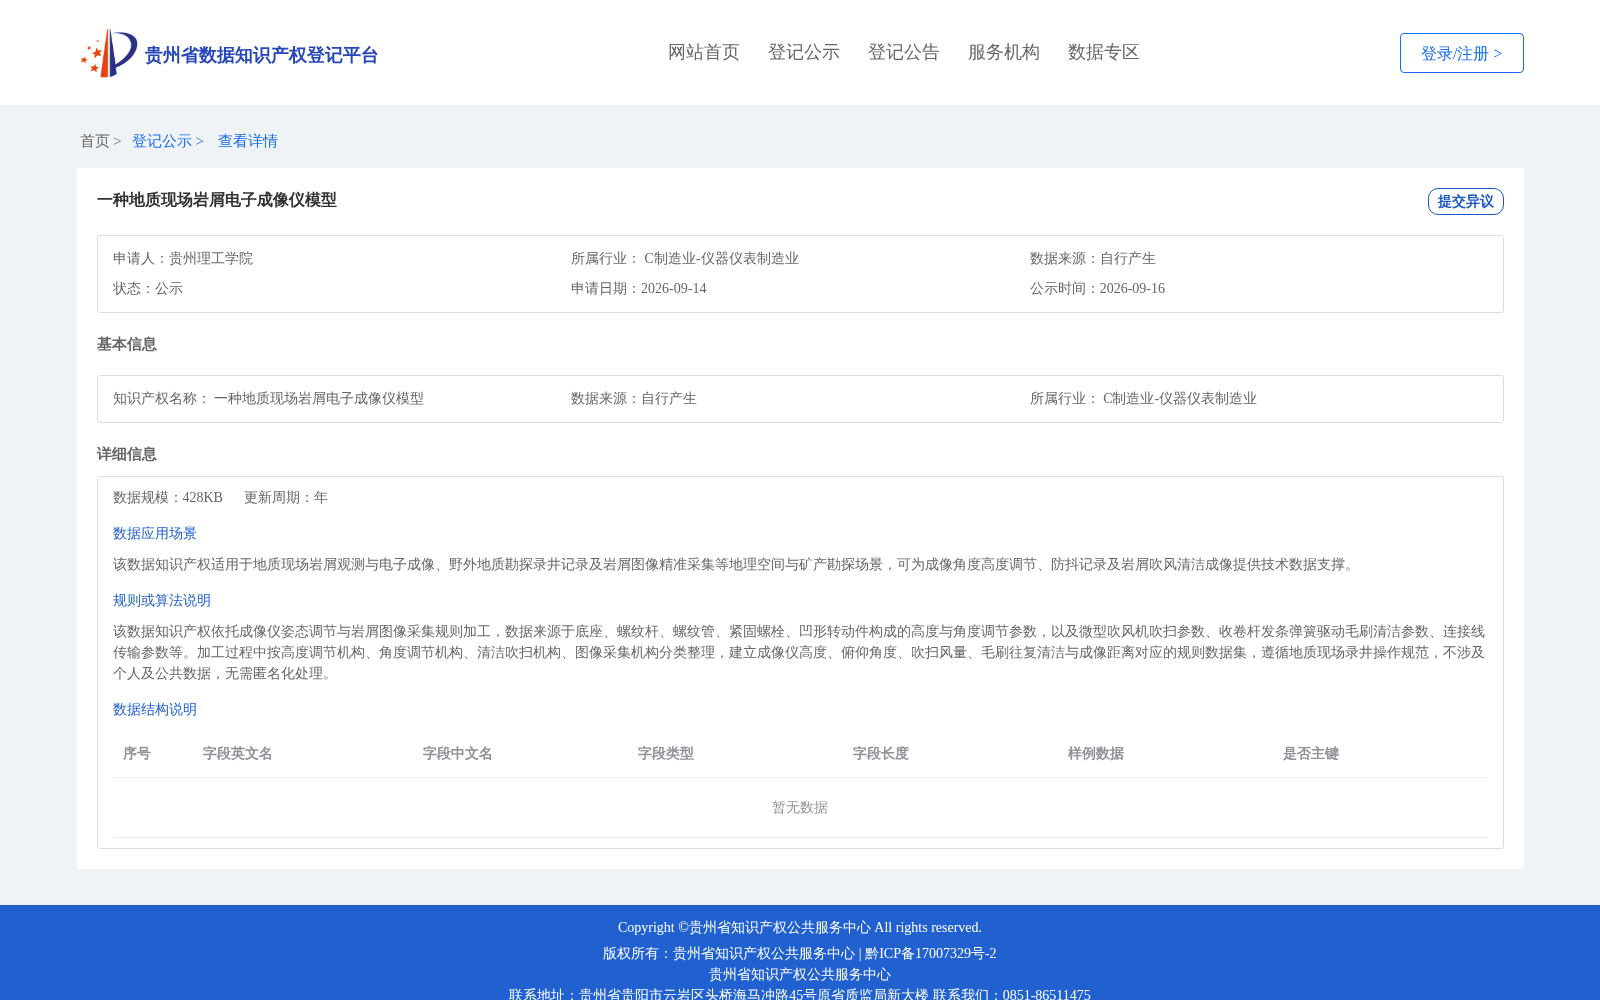This screenshot has height=1000, width=1600.
Task: Click the page title 一种地质现场岩屑电子成像仪模型
Action: click(x=217, y=200)
